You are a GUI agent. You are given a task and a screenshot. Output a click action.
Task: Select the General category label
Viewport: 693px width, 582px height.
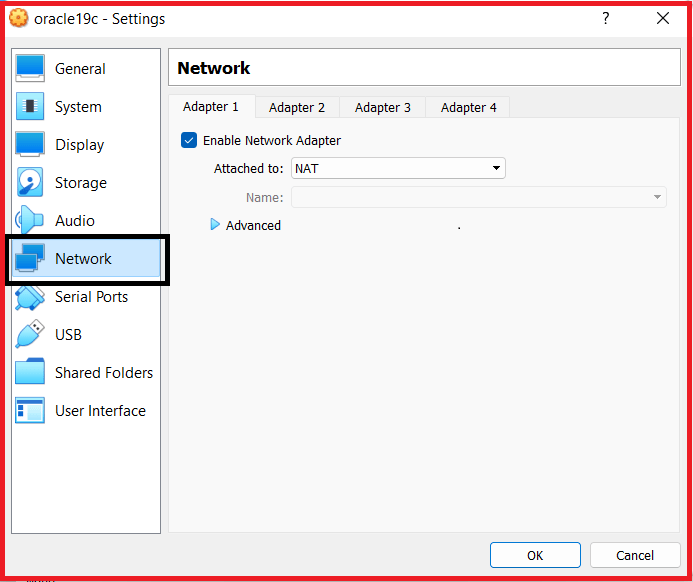click(x=80, y=69)
